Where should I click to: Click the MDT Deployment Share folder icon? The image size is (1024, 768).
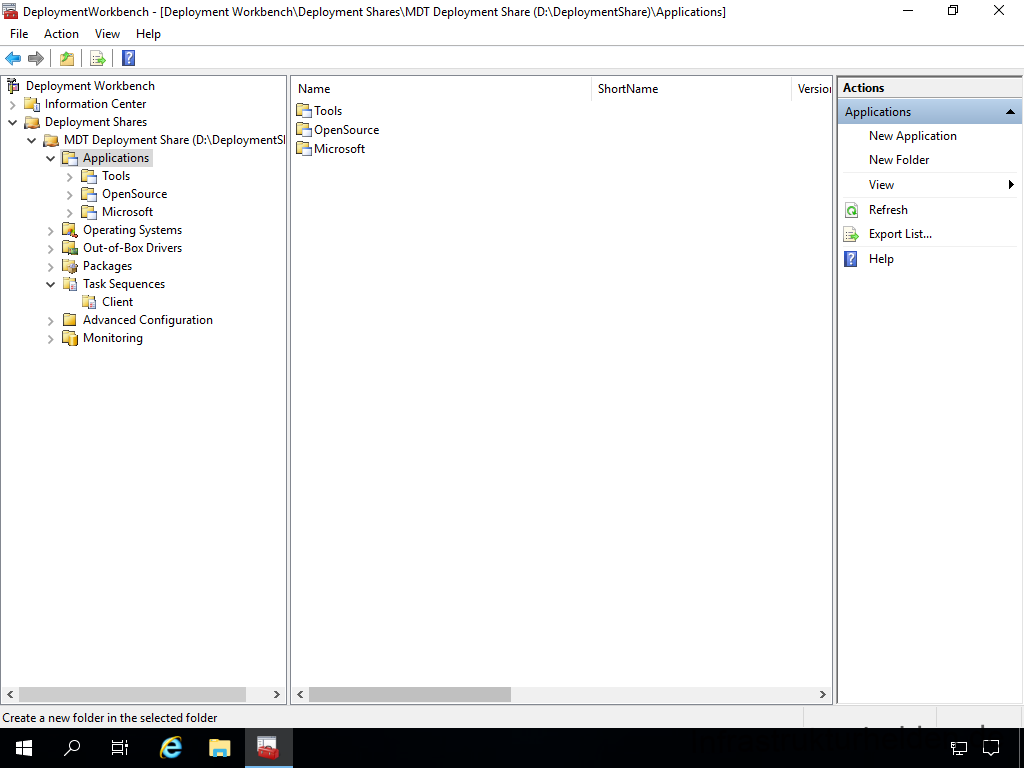[x=51, y=140]
